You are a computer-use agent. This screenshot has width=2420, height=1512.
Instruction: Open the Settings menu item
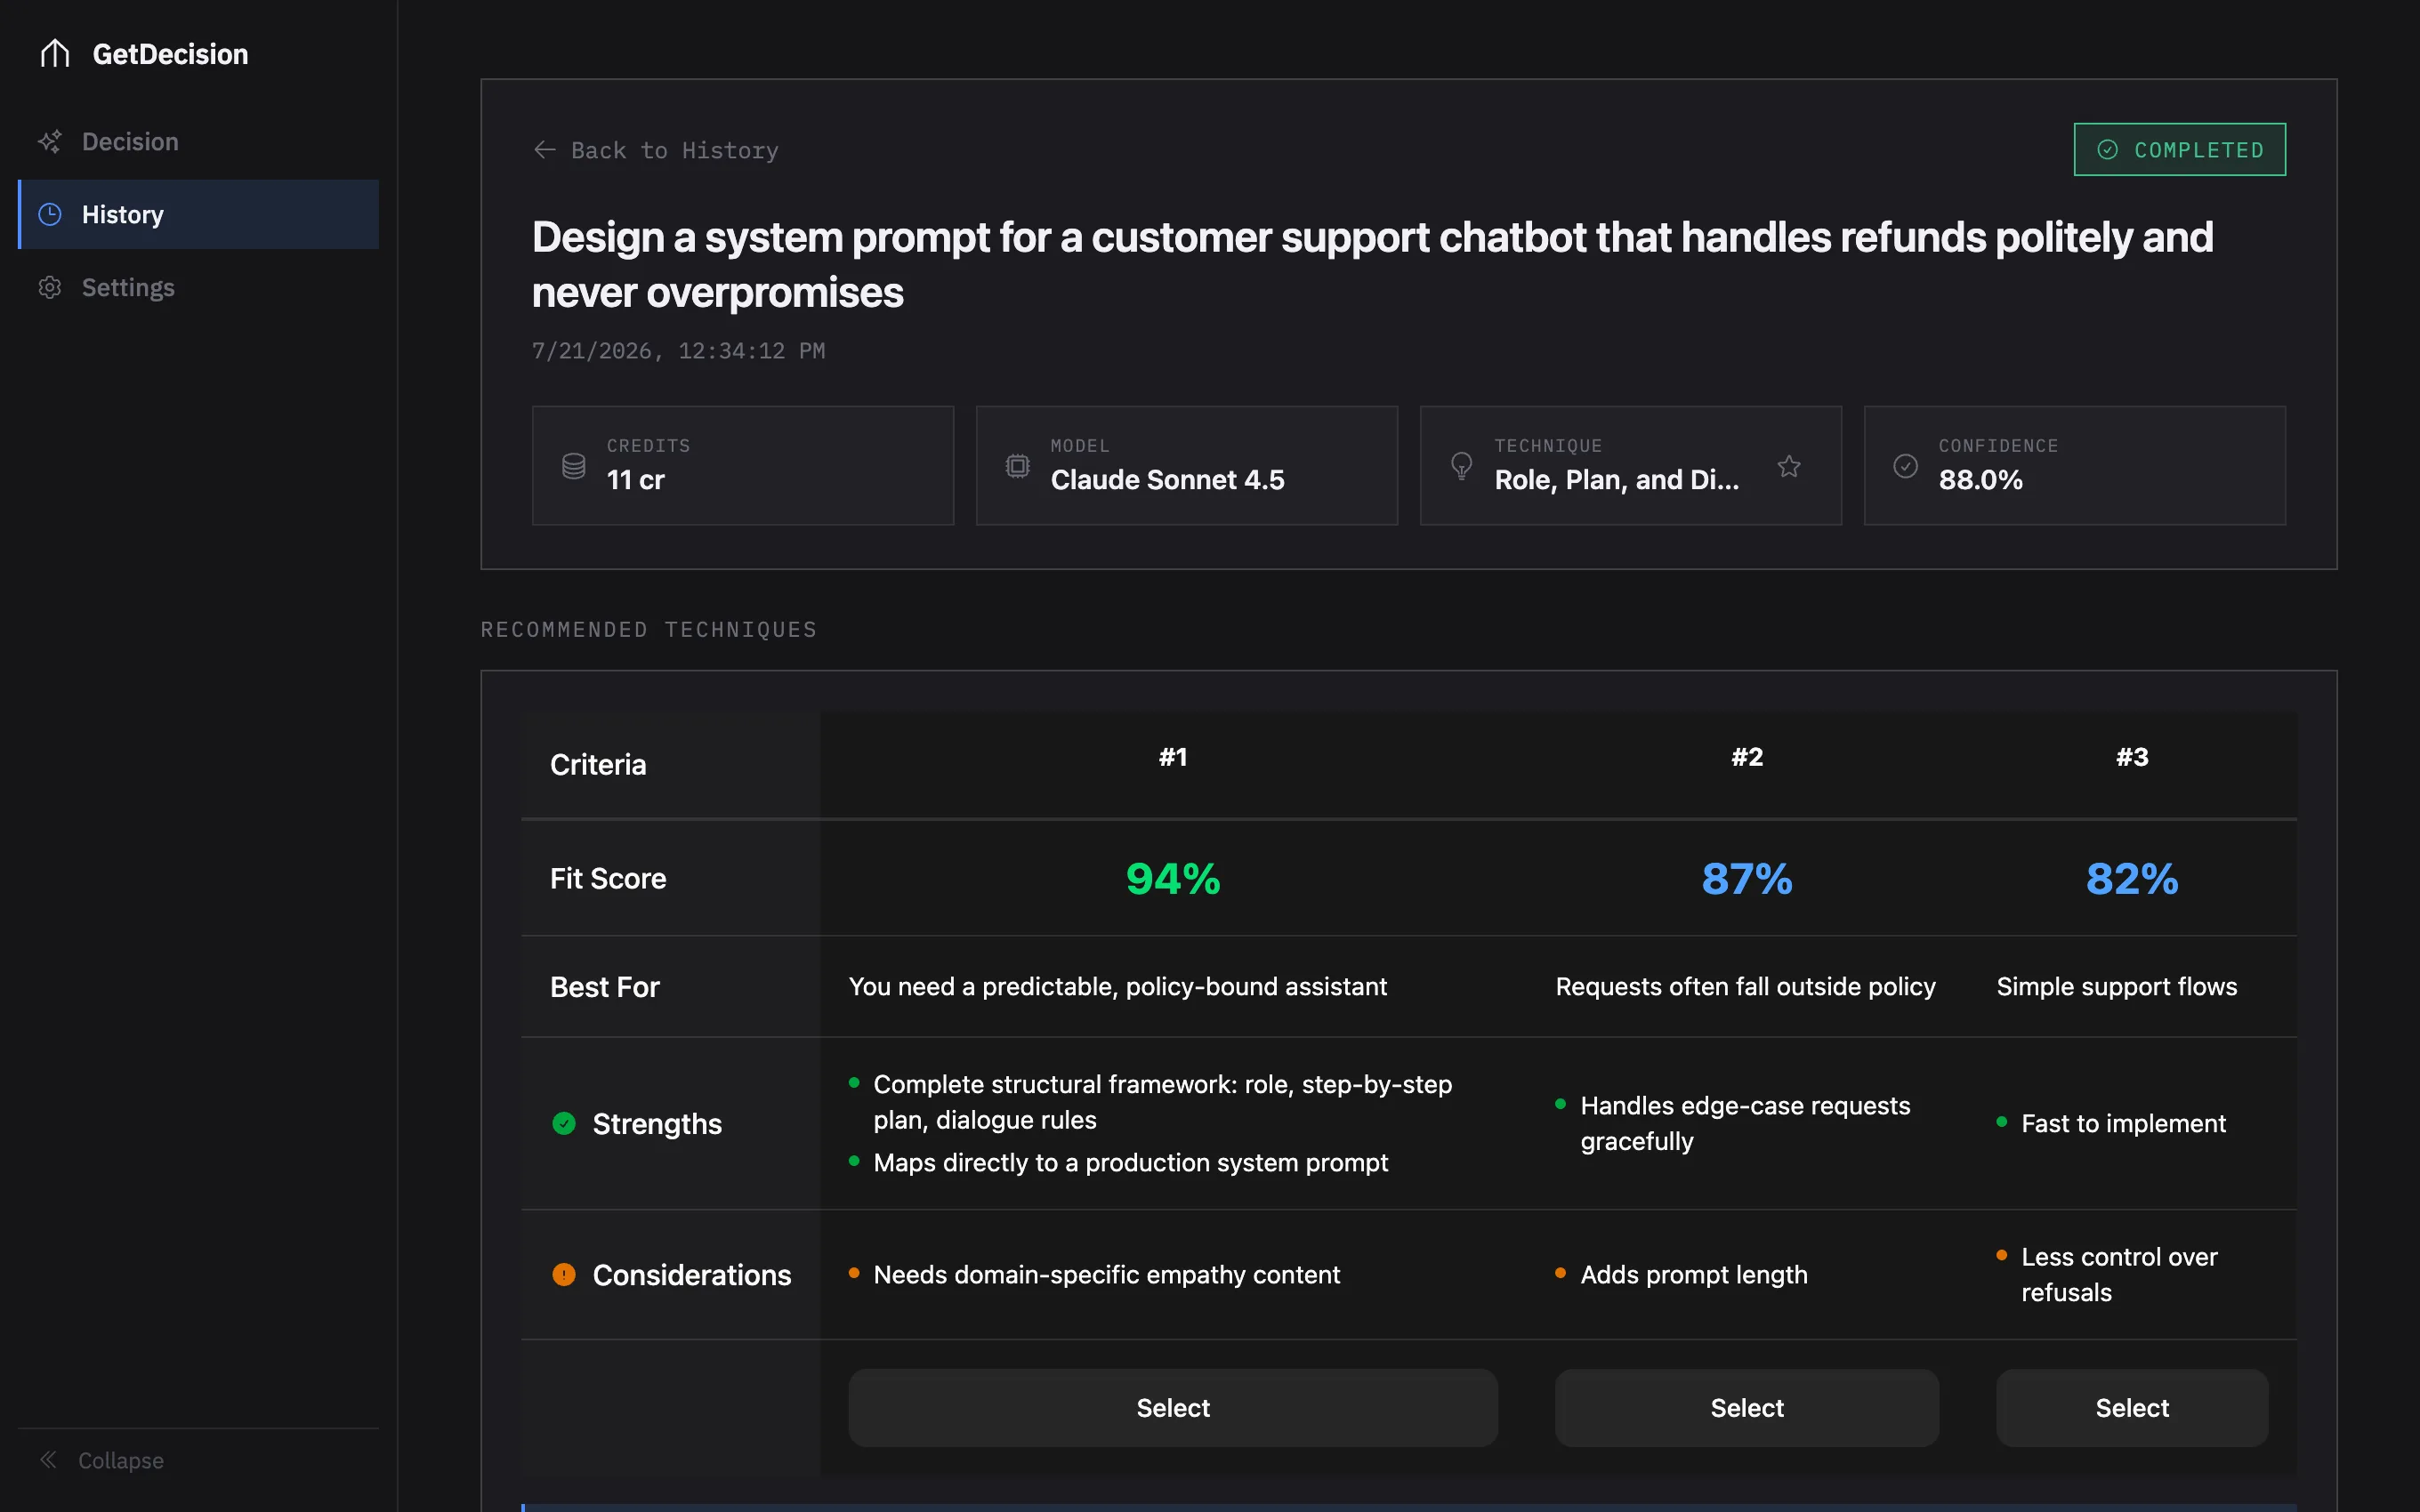point(198,288)
